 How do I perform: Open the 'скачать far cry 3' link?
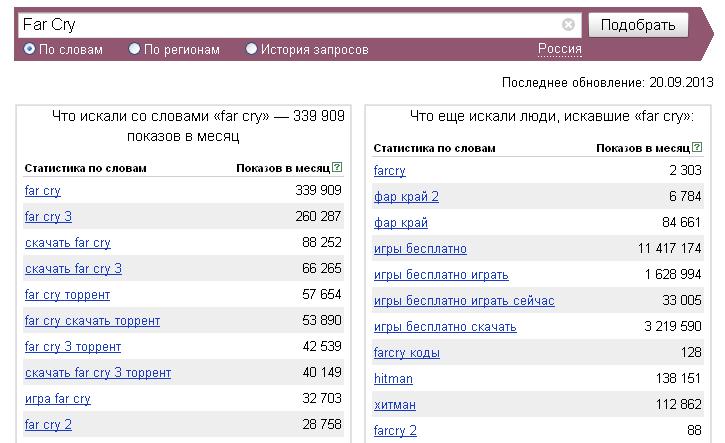point(73,269)
